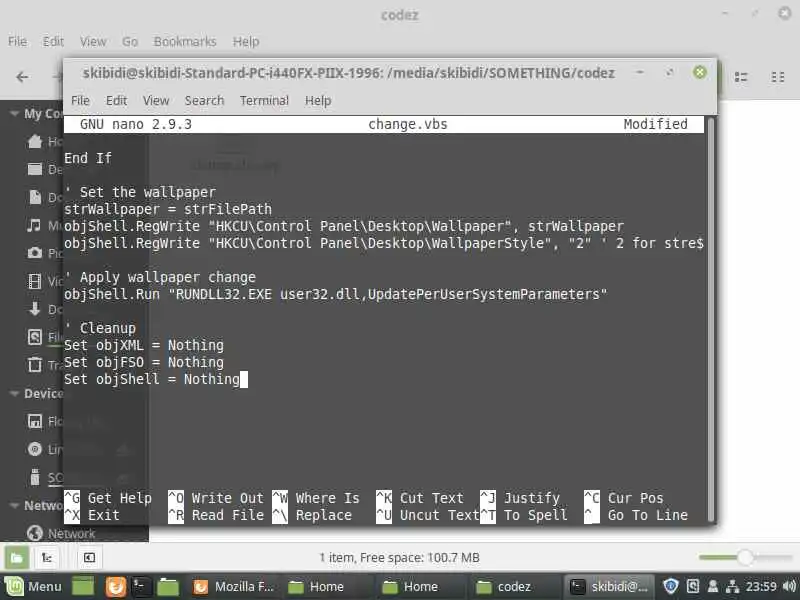Open Trash icon in file manager sidebar

point(35,365)
